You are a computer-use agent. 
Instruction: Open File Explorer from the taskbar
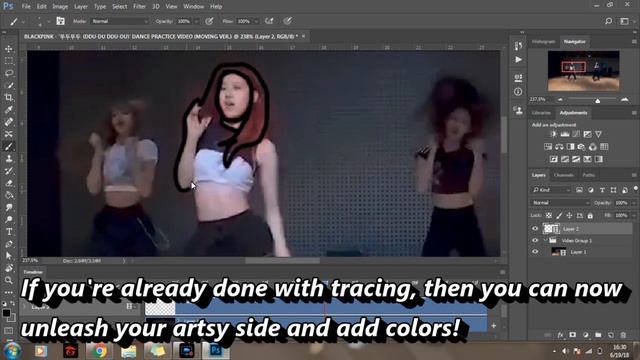pos(129,351)
